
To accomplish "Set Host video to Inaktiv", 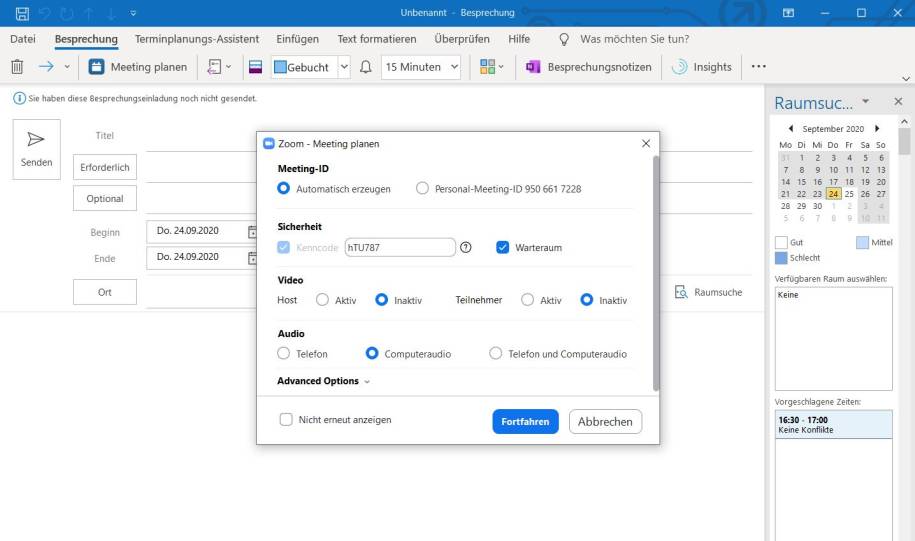I will click(x=382, y=300).
